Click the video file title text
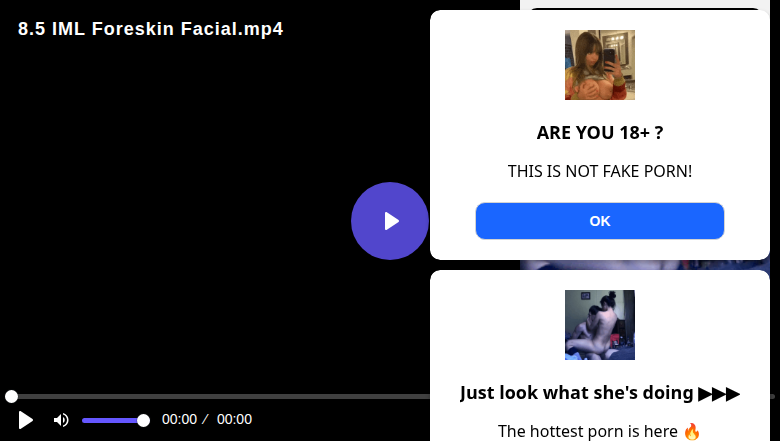This screenshot has height=441, width=780. [151, 29]
